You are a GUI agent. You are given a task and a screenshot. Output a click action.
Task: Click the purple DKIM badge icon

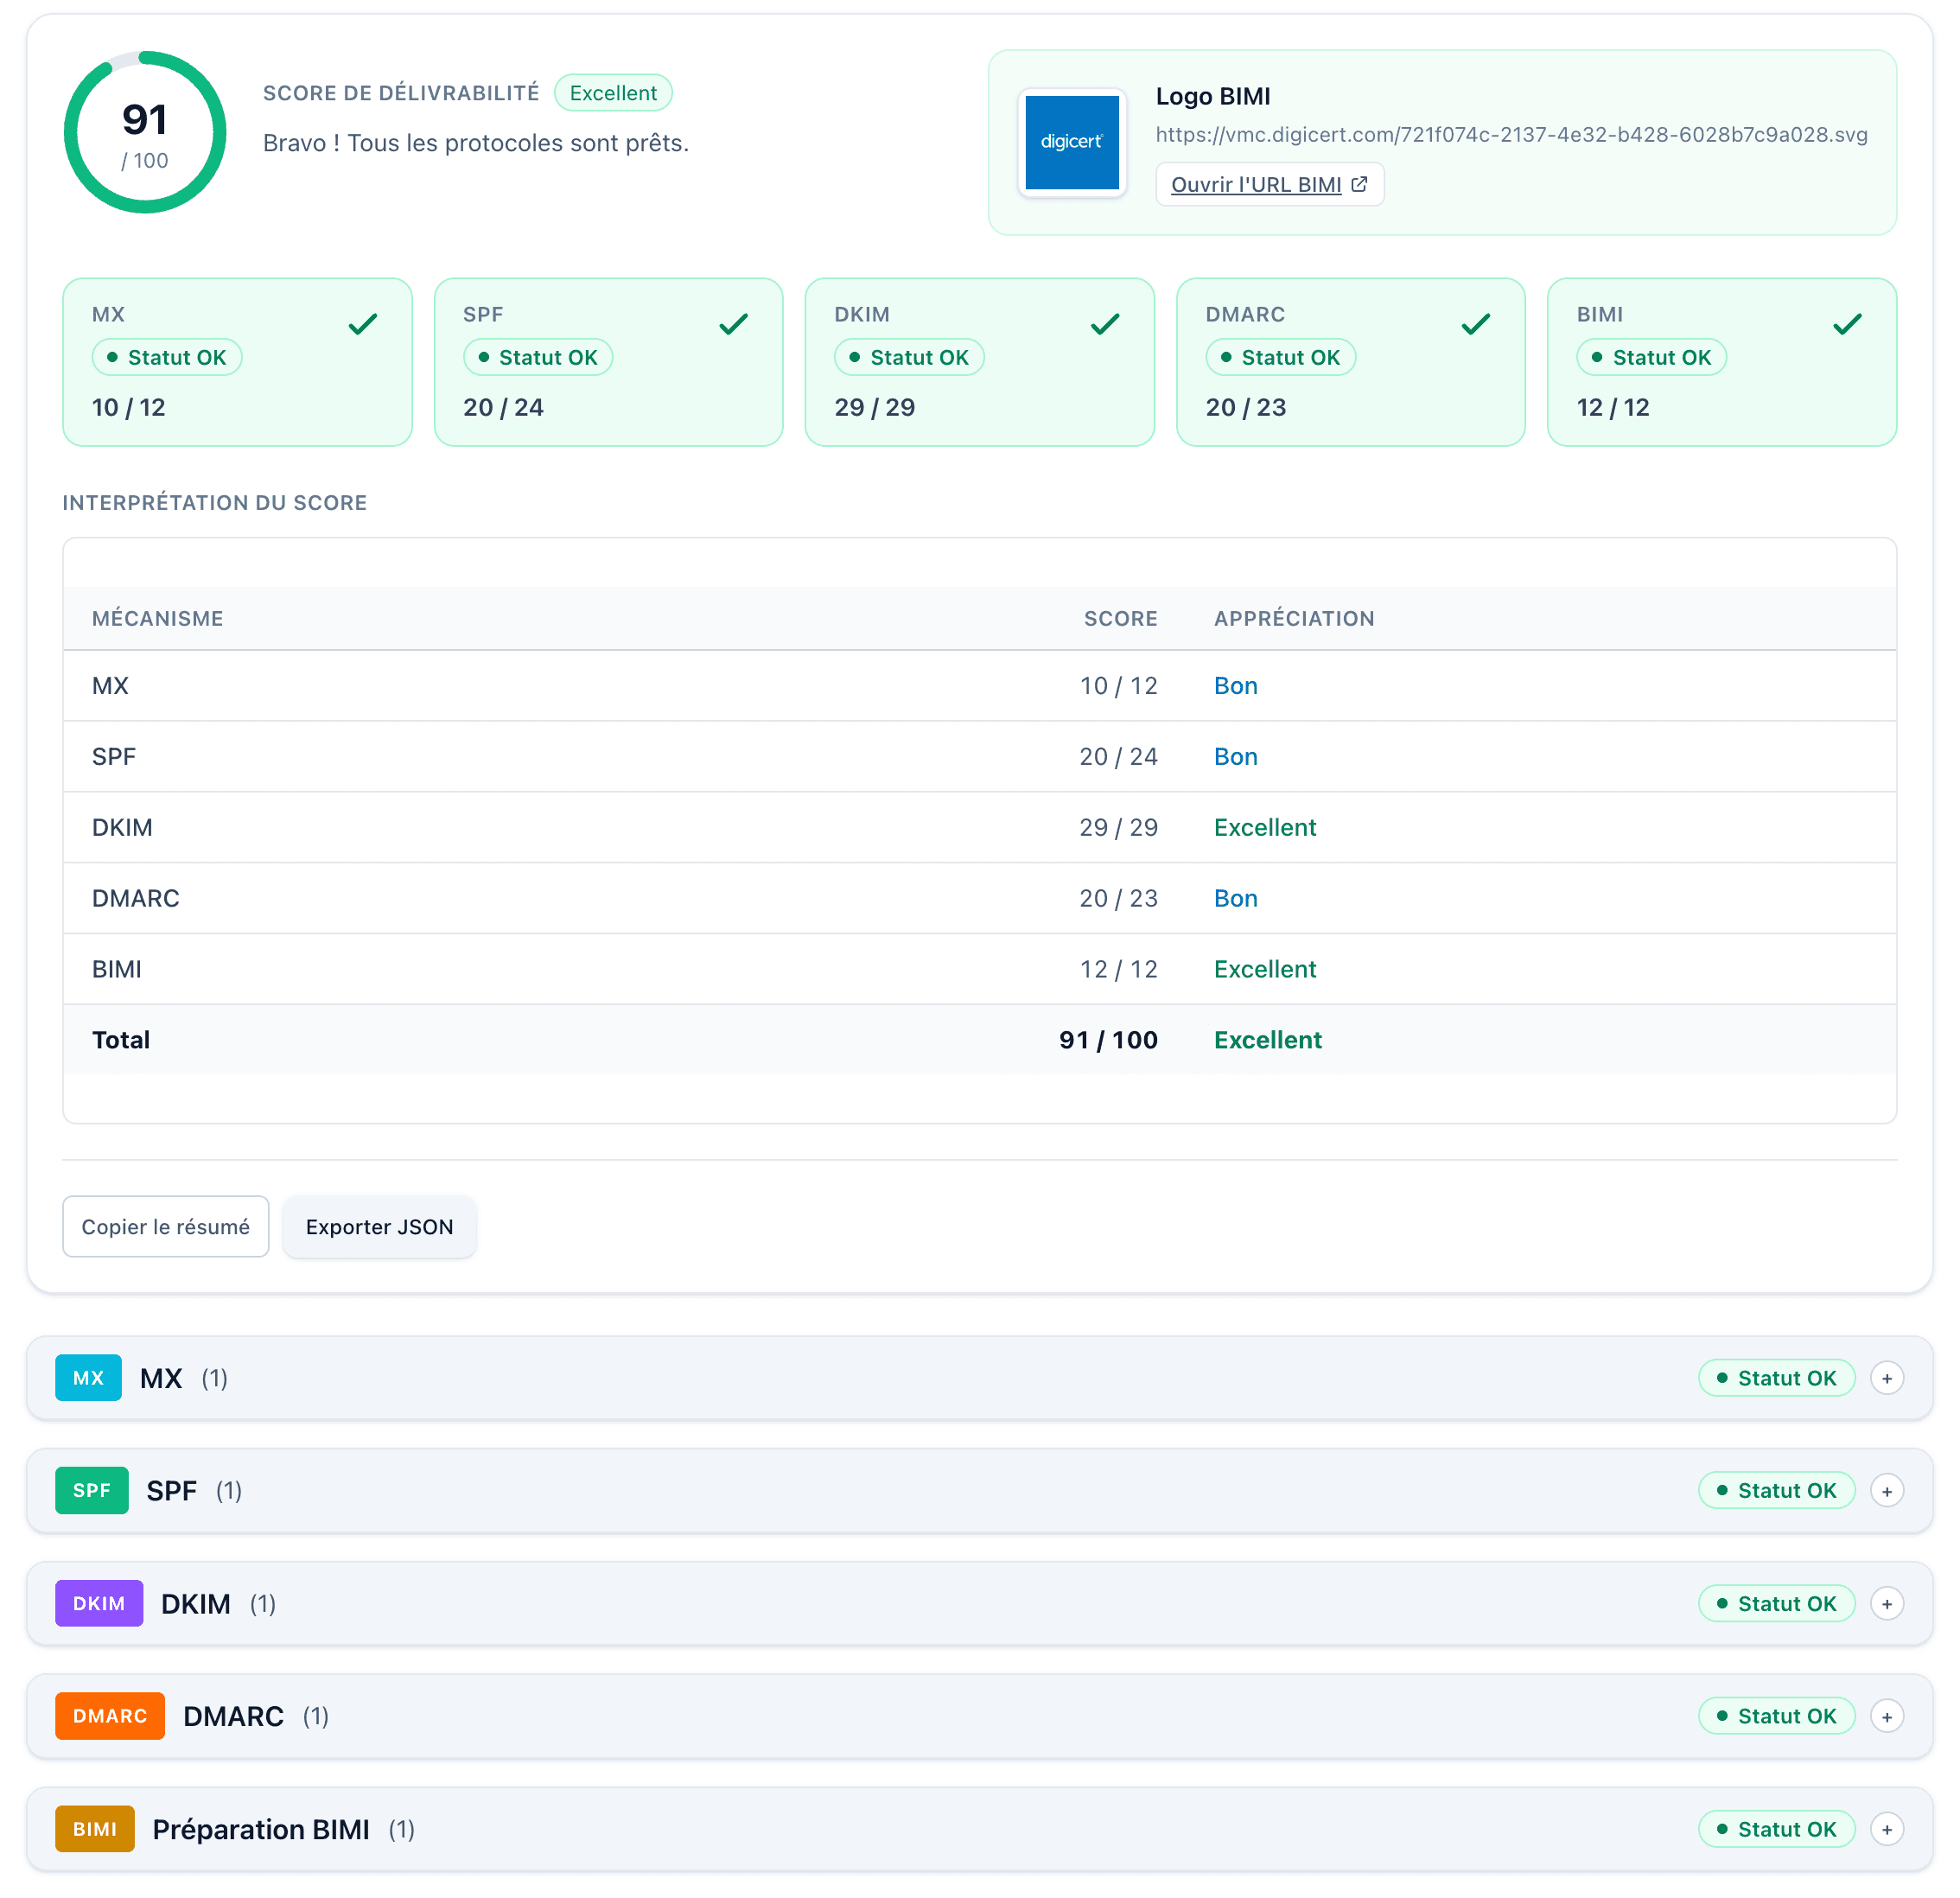[x=99, y=1603]
